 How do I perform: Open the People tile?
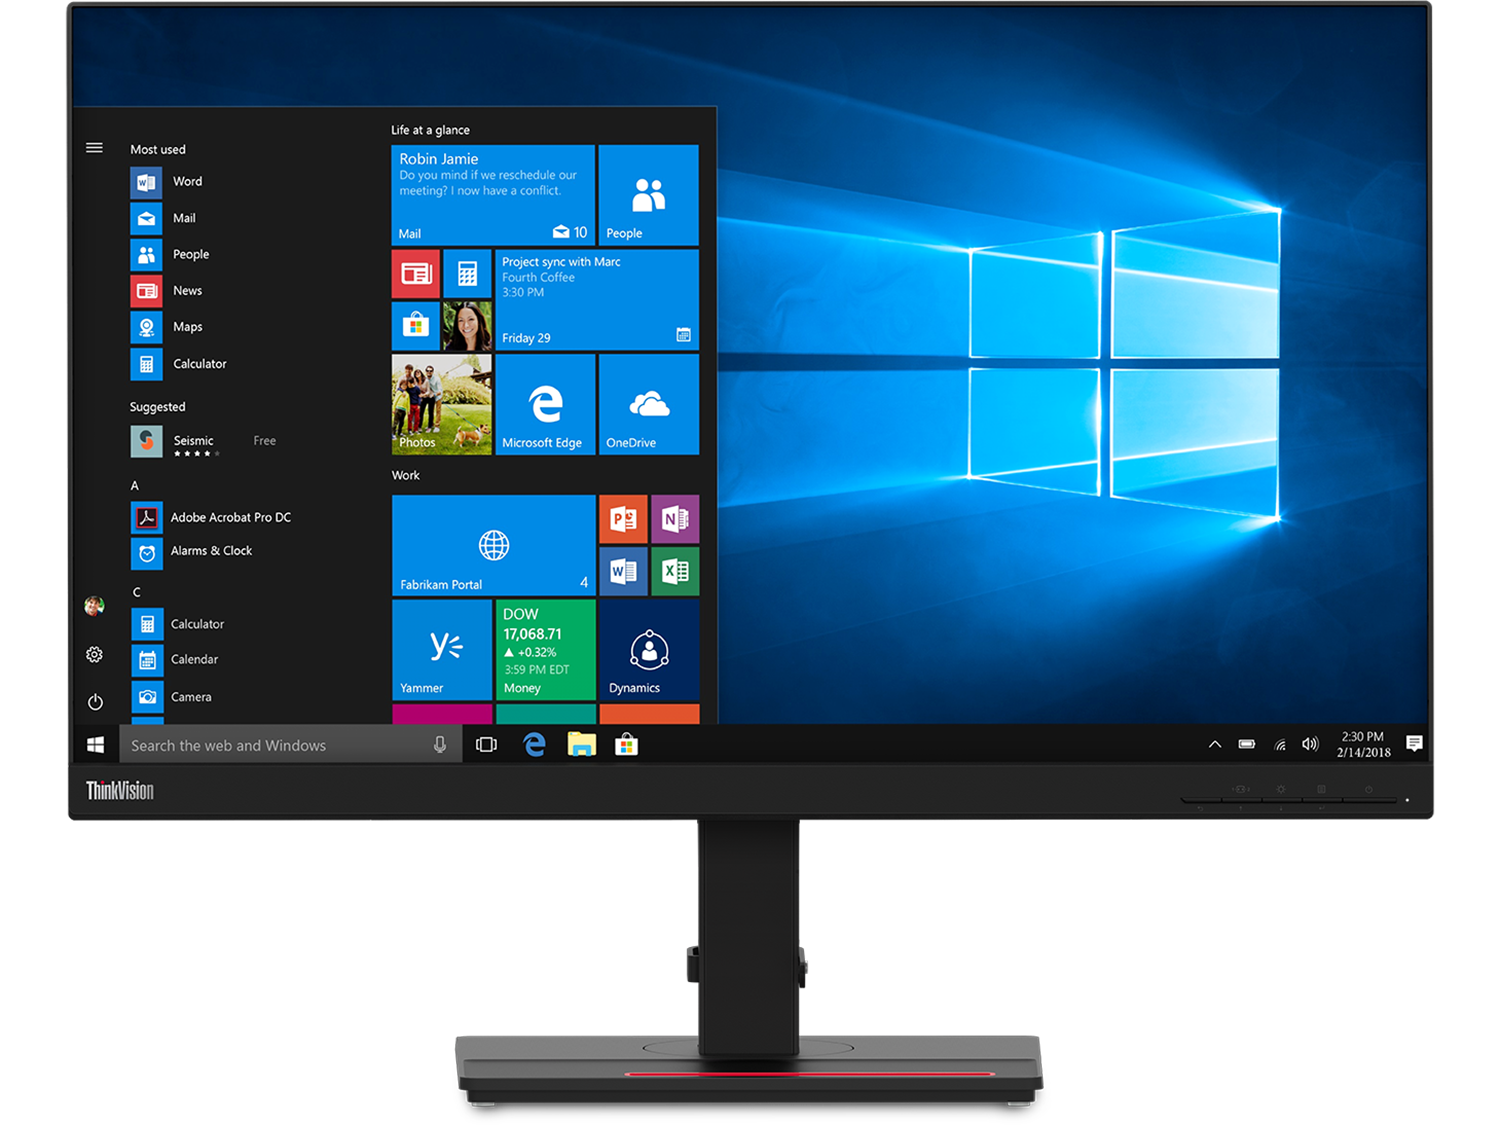coord(649,196)
